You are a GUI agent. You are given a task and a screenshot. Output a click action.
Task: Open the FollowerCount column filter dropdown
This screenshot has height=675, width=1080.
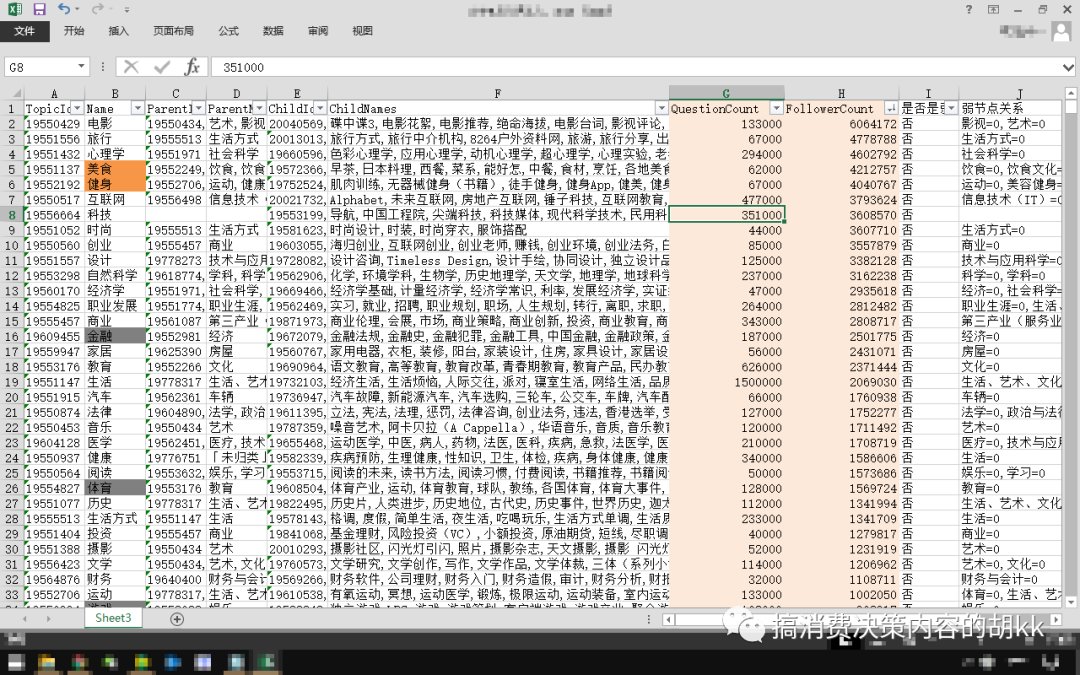pyautogui.click(x=891, y=108)
